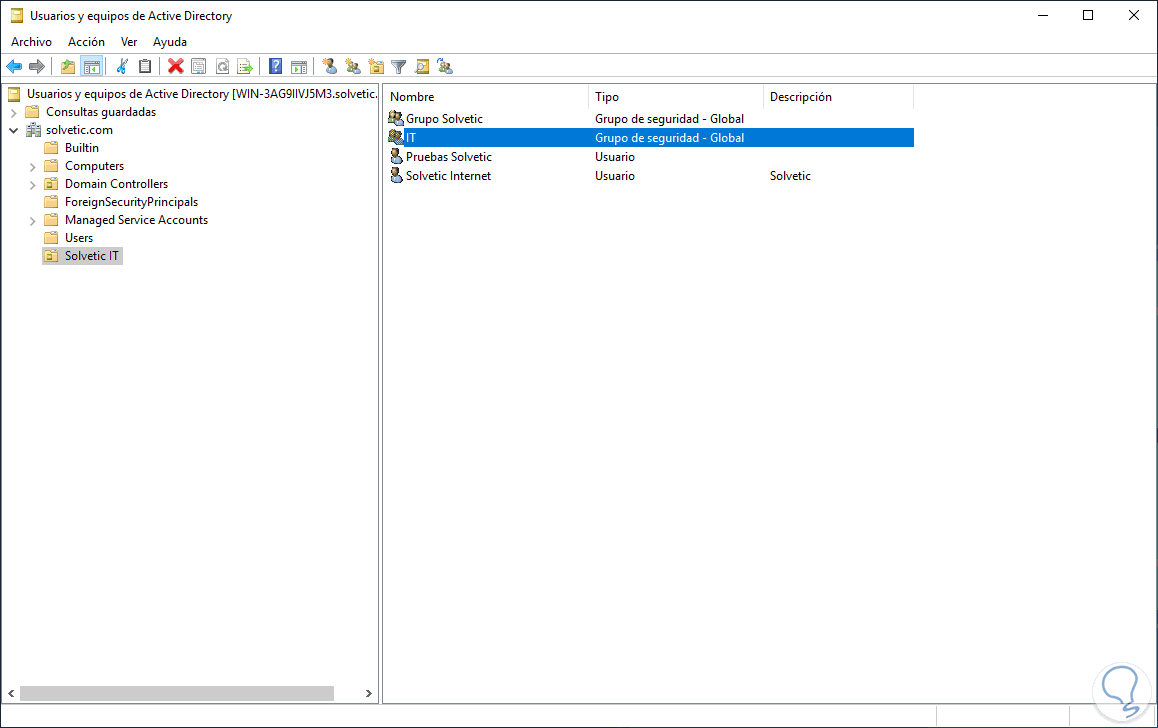Go up one level with the folder-arrow icon
1158x728 pixels.
tap(68, 66)
